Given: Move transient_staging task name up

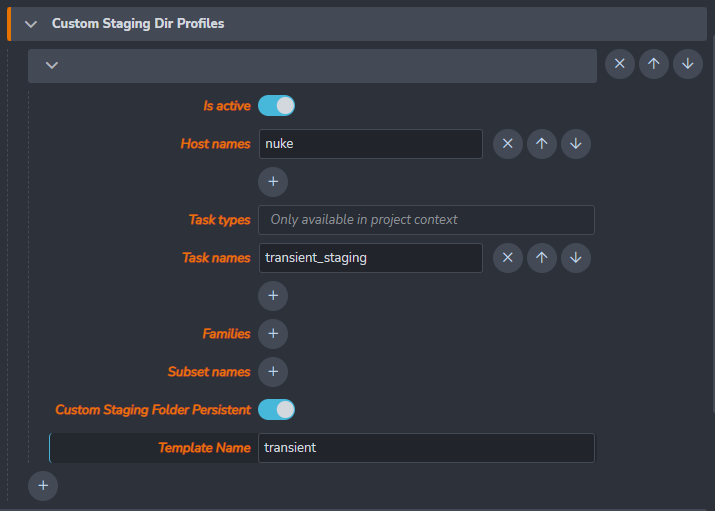Looking at the screenshot, I should pyautogui.click(x=541, y=258).
